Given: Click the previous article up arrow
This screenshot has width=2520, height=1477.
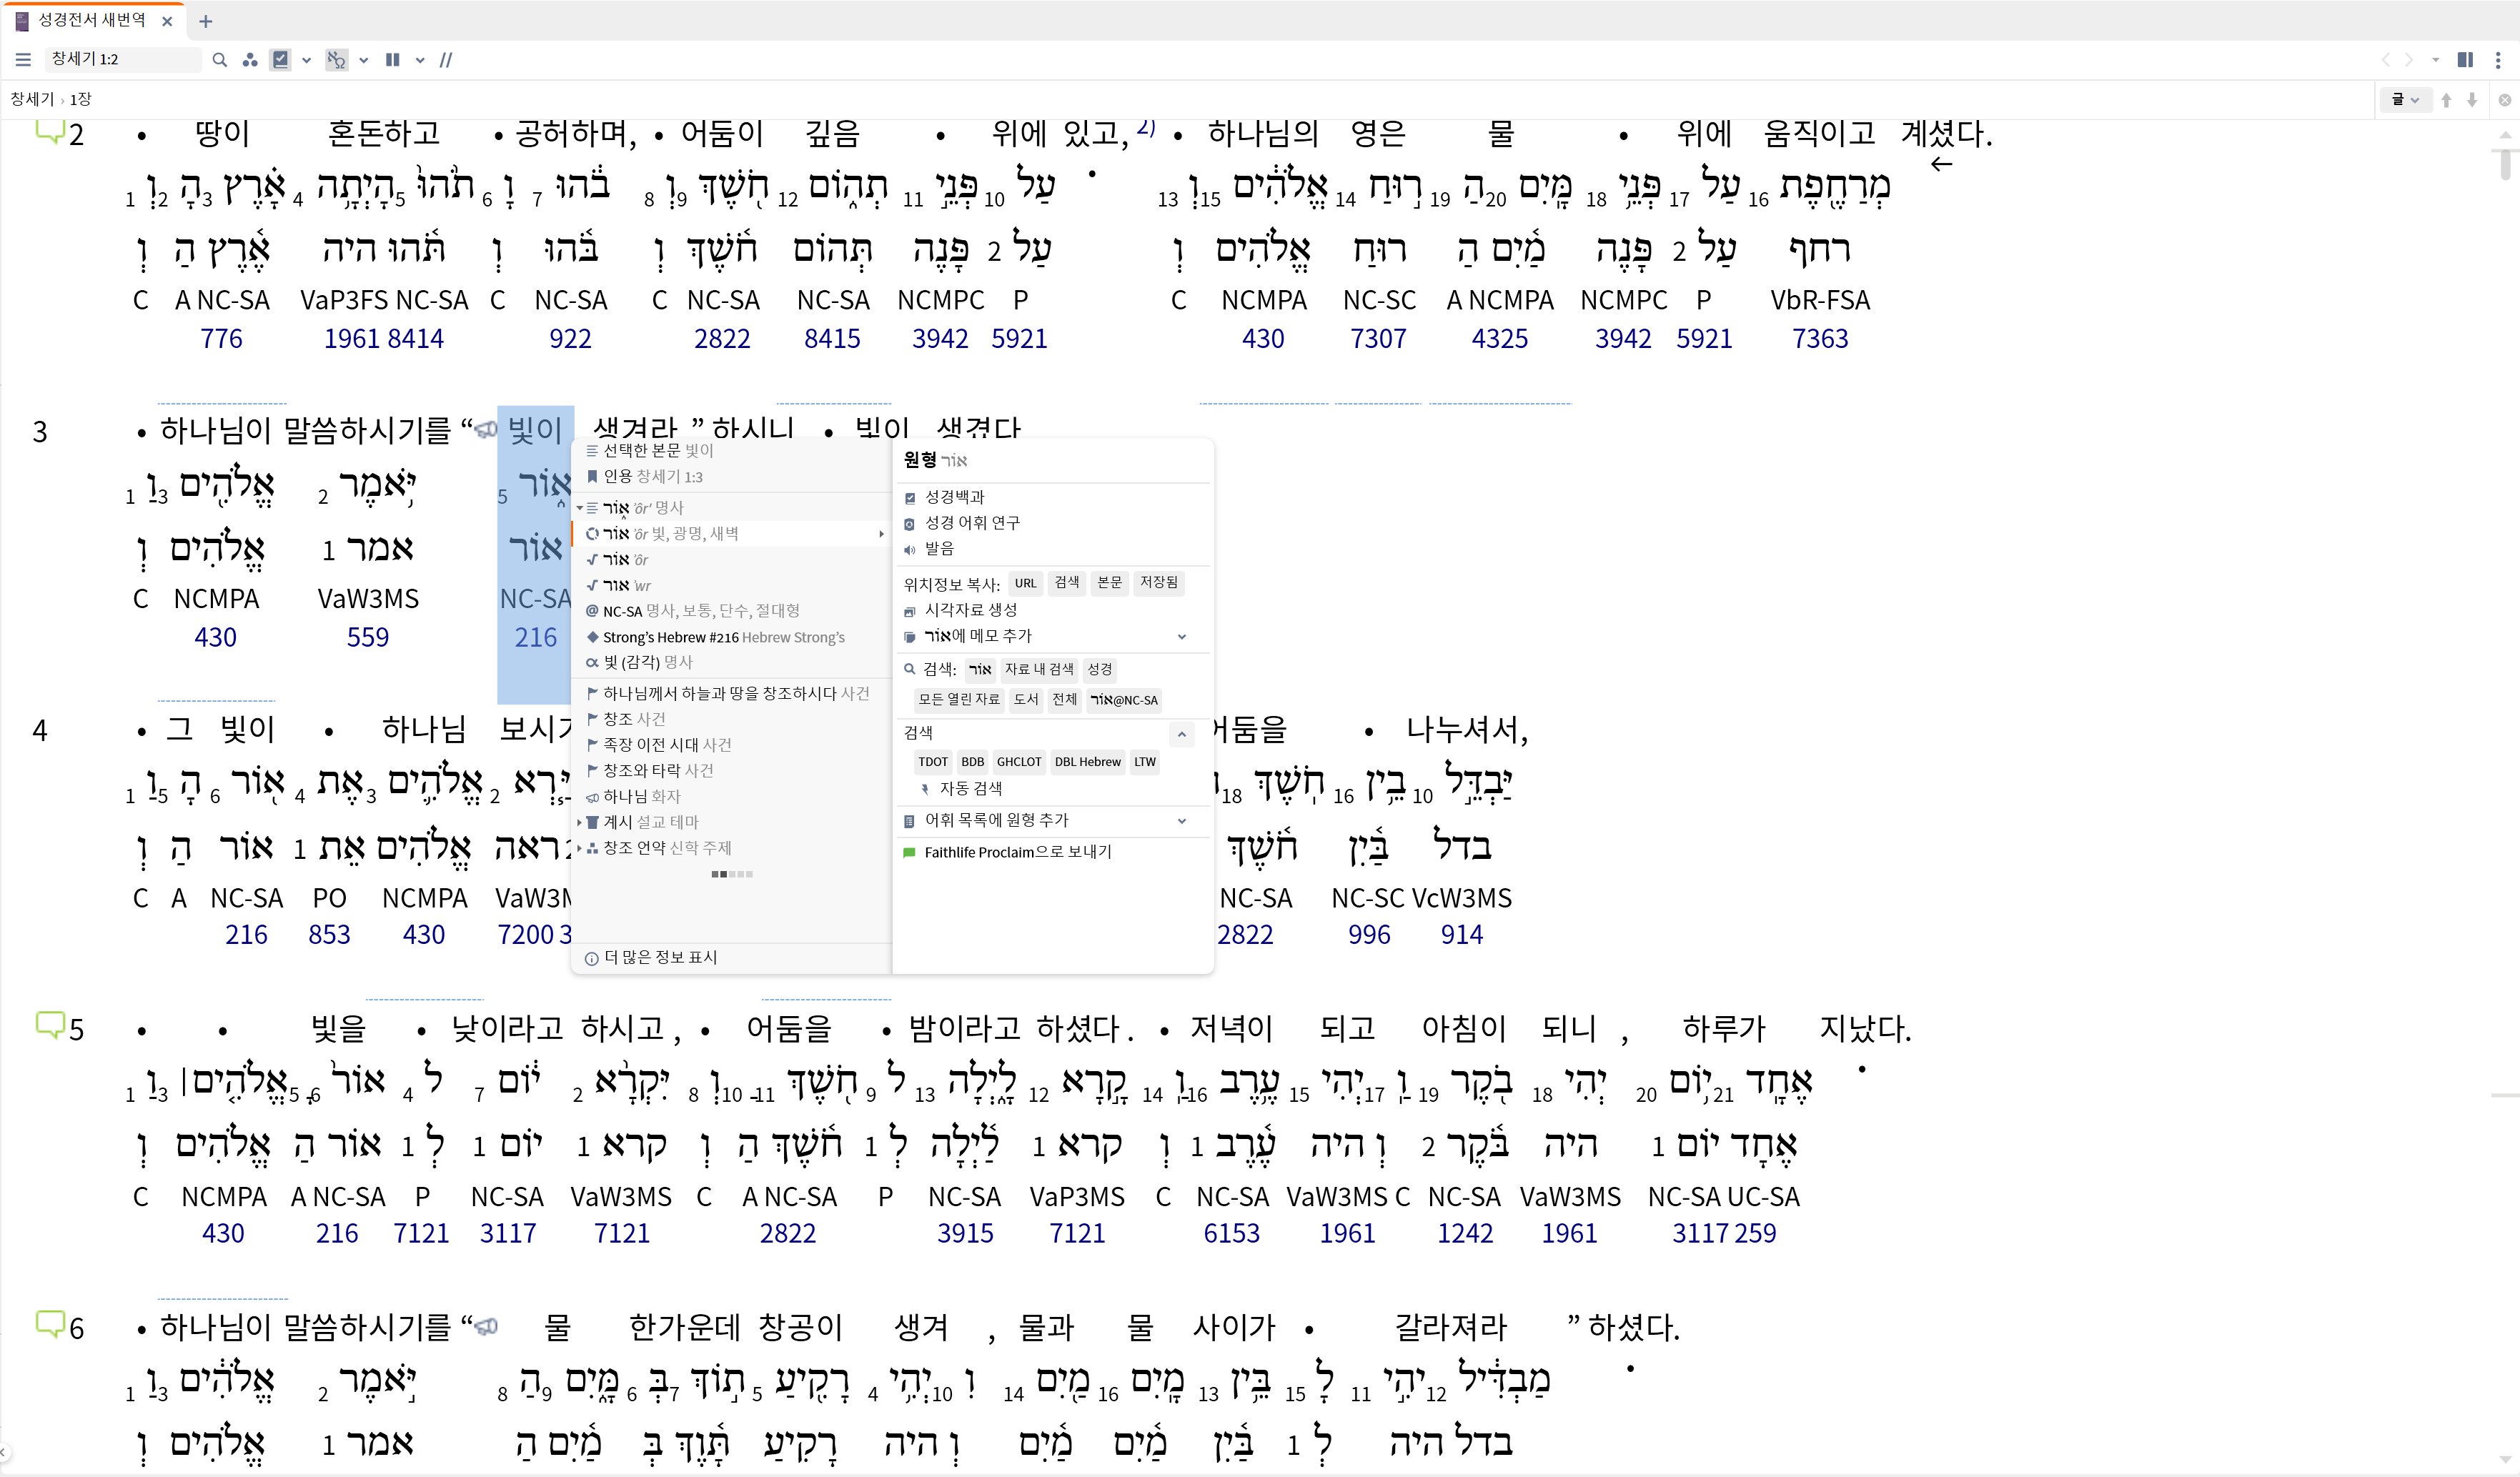Looking at the screenshot, I should (2446, 100).
